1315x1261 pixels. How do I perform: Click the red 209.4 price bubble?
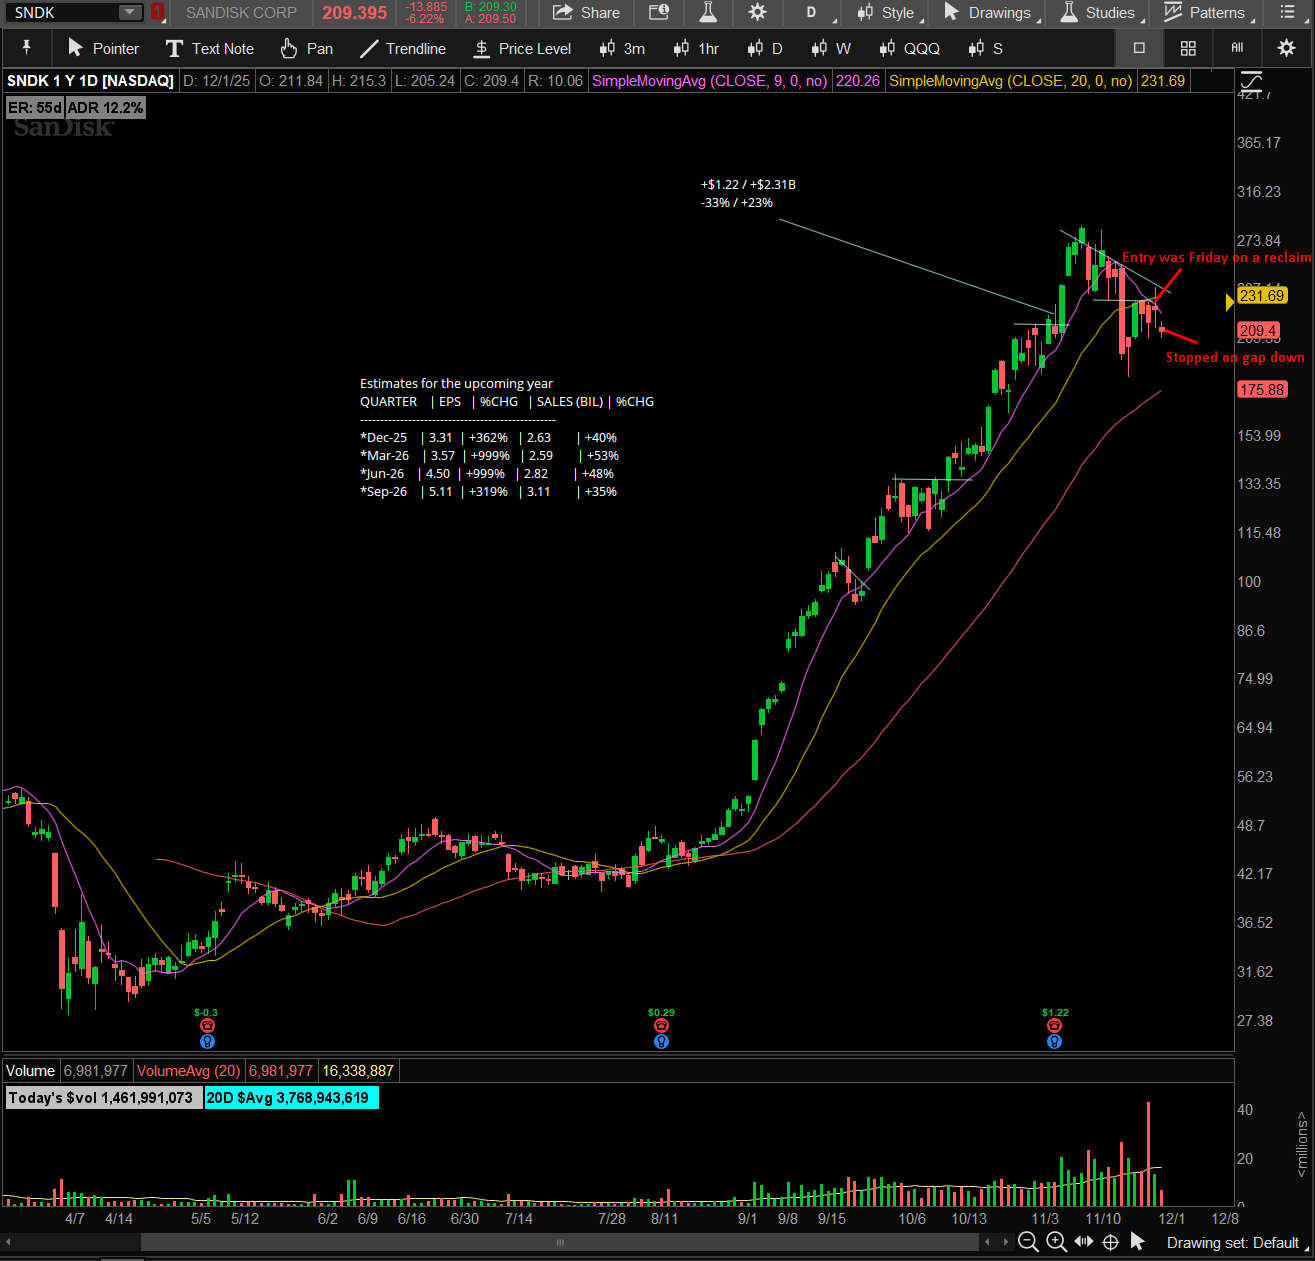(1258, 330)
